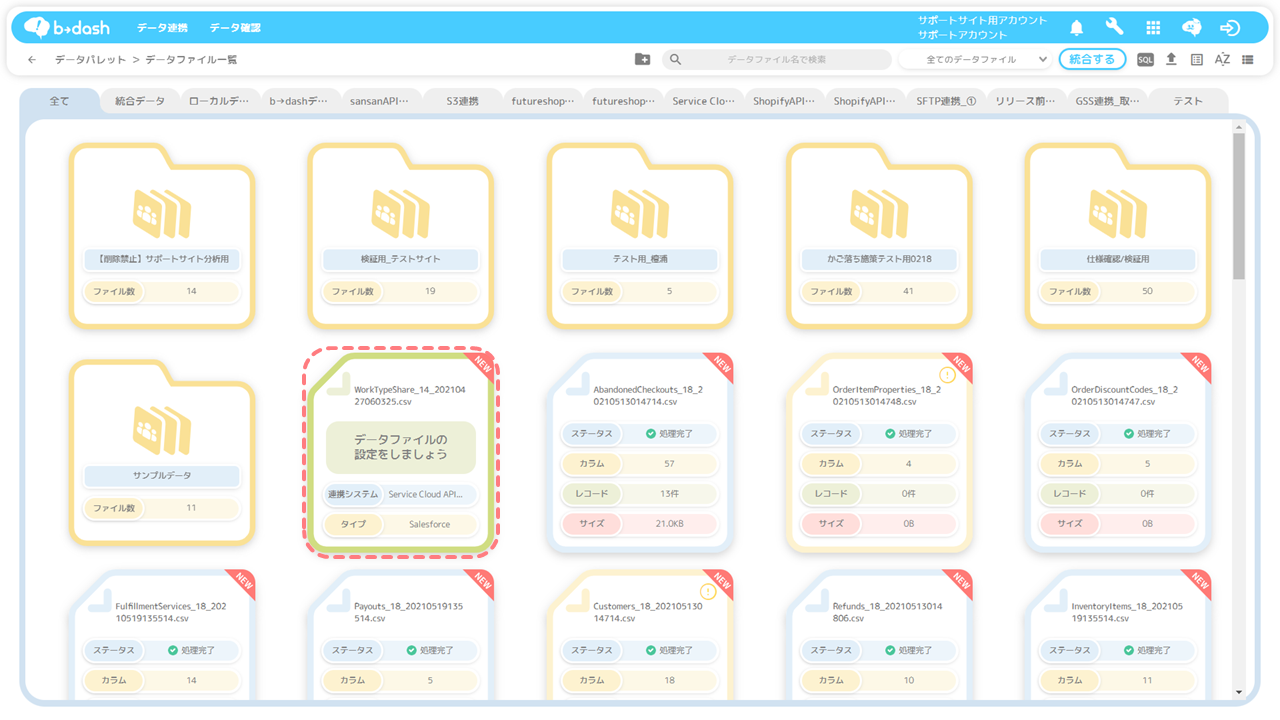This screenshot has height=720, width=1280.
Task: Click the 仕様確認/検証用 folder name
Action: point(1119,260)
